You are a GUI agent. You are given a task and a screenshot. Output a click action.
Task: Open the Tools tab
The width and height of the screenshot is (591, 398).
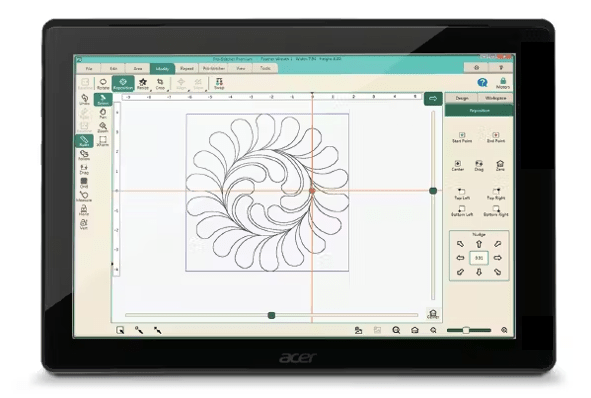click(265, 69)
